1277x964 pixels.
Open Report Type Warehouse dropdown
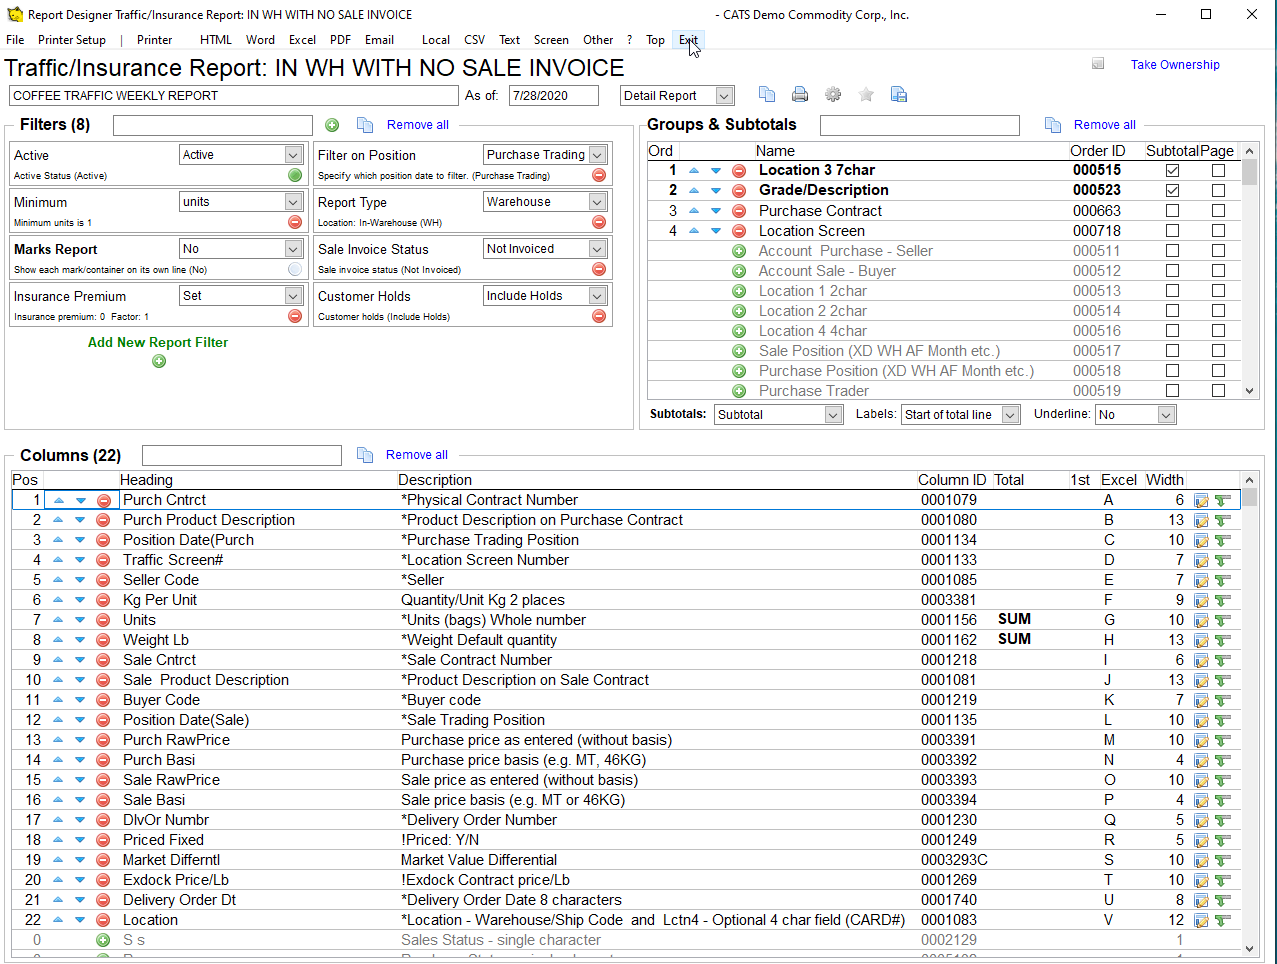pyautogui.click(x=597, y=202)
